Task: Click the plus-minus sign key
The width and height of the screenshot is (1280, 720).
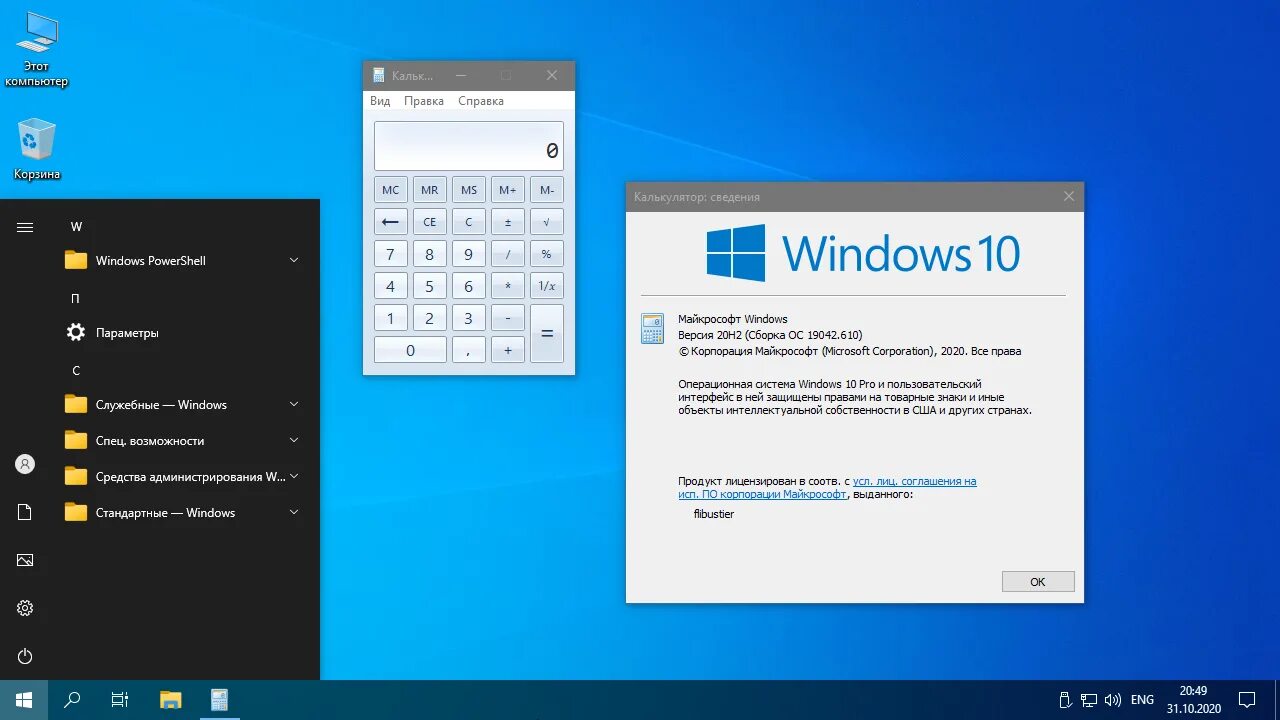Action: click(x=507, y=222)
